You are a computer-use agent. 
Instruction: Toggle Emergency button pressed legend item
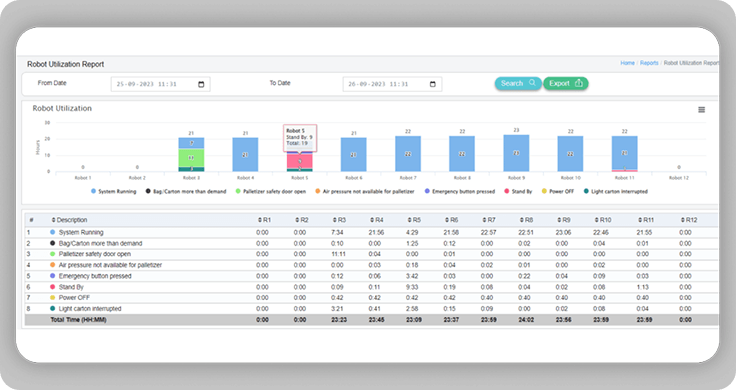click(x=460, y=191)
